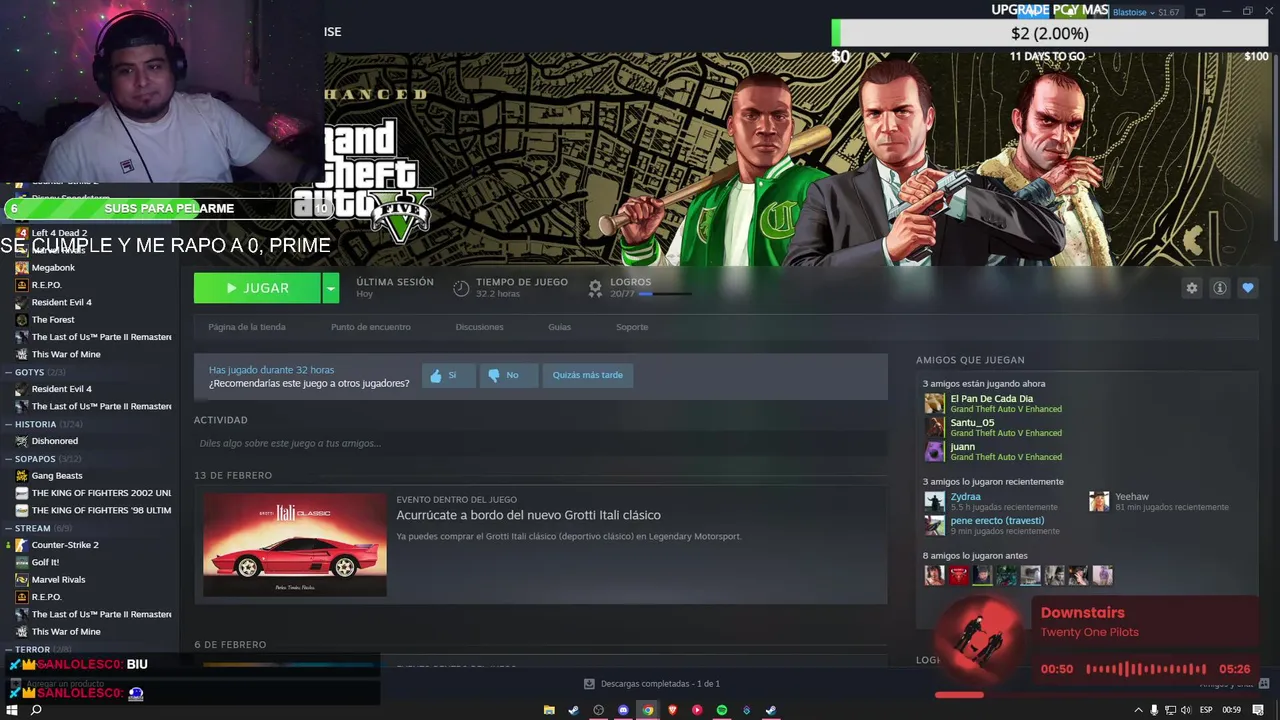Collapse the GOTYS library category
Viewport: 1280px width, 720px height.
point(9,372)
